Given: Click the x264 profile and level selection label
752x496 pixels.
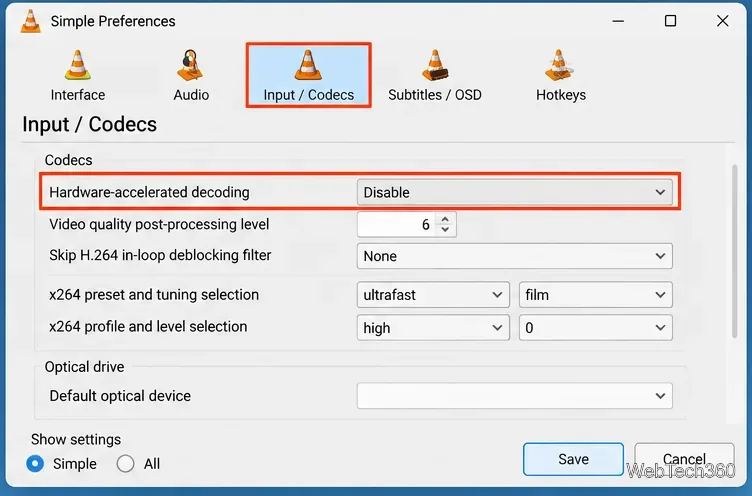Looking at the screenshot, I should click(148, 327).
